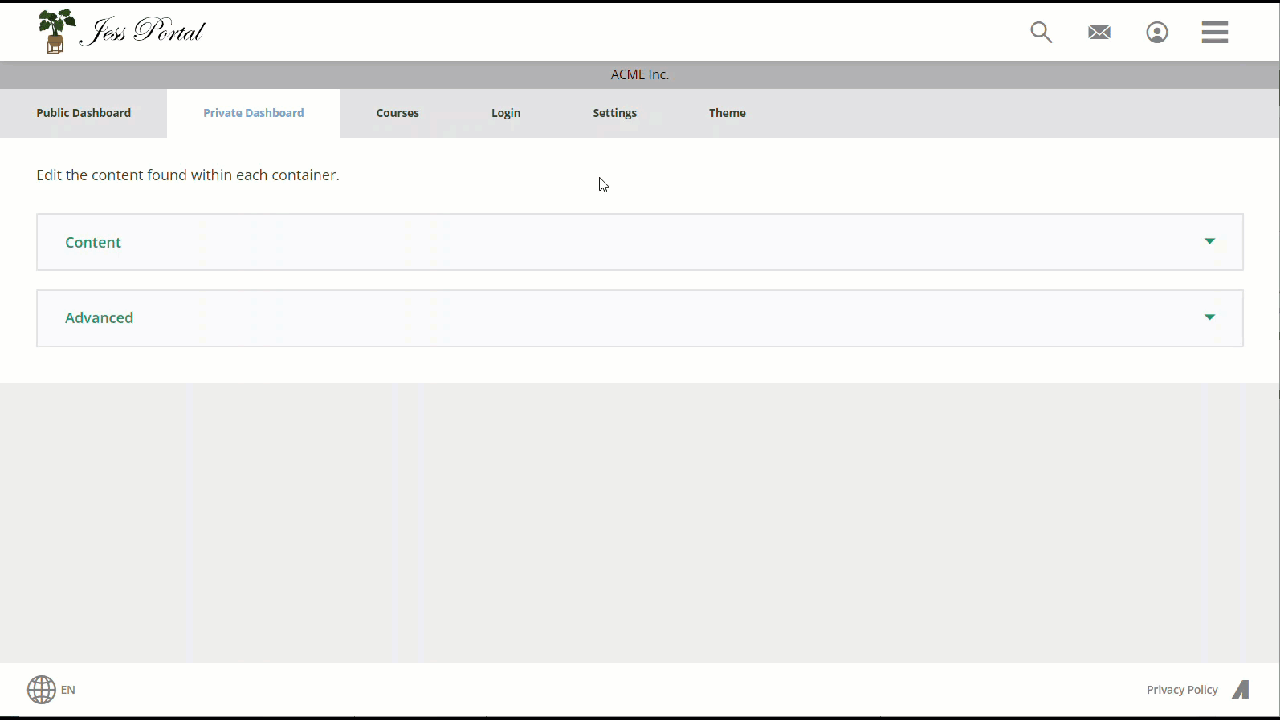Viewport: 1280px width, 720px height.
Task: Open the hamburger main menu
Action: click(1215, 32)
